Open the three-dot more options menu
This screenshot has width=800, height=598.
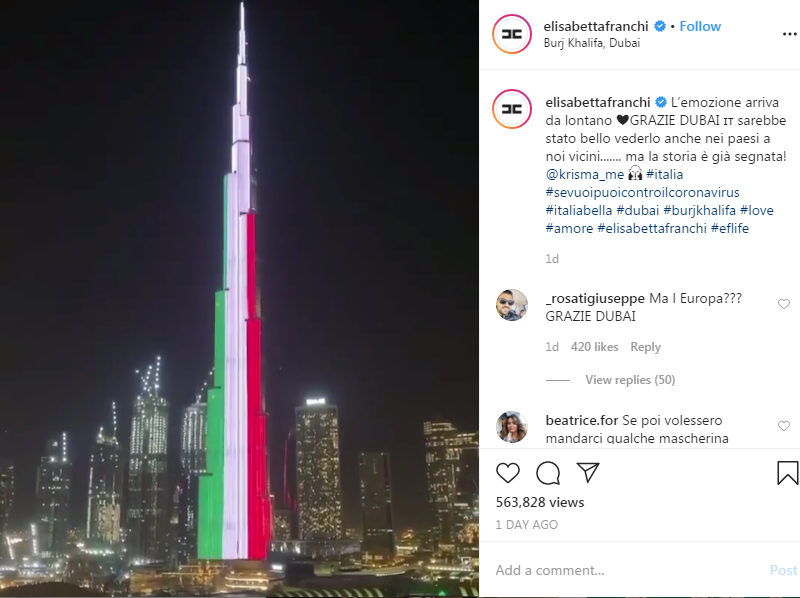[789, 34]
